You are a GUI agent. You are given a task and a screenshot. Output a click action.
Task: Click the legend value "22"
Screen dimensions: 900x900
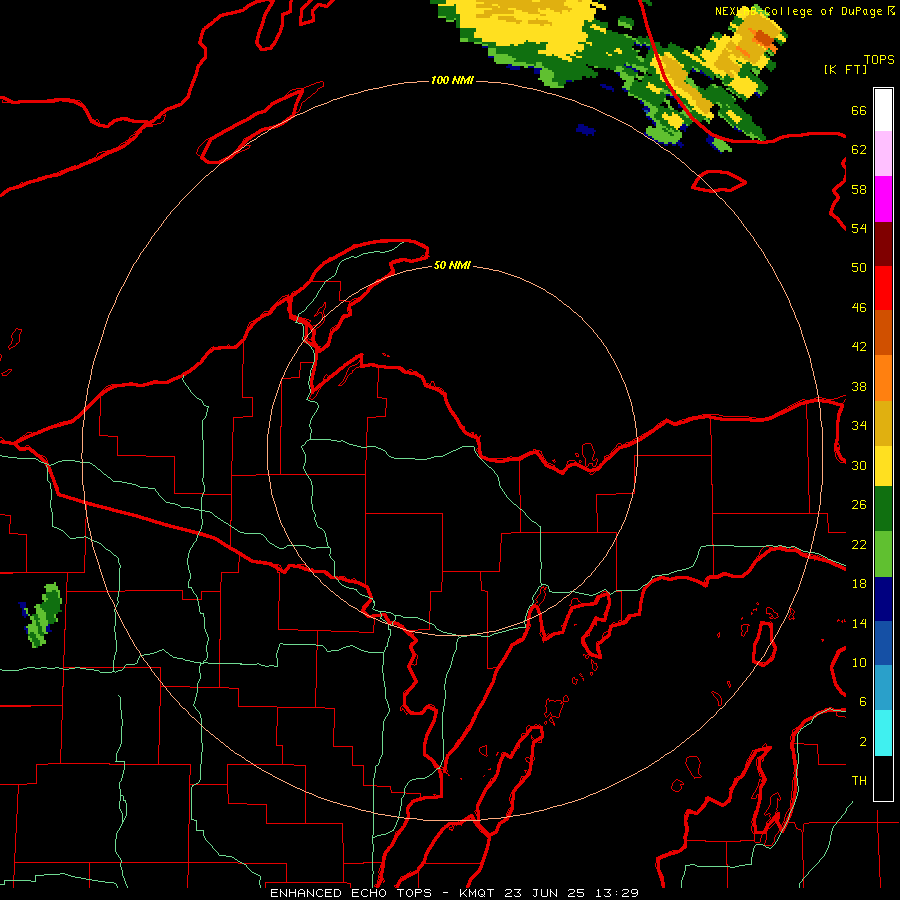coord(859,545)
